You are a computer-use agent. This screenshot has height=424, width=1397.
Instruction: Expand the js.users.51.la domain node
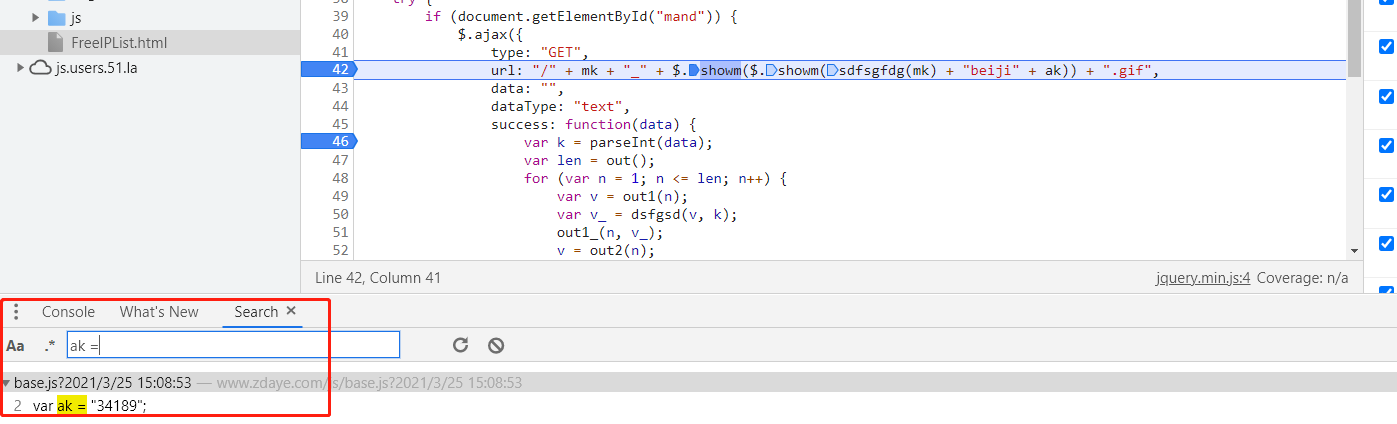(19, 68)
